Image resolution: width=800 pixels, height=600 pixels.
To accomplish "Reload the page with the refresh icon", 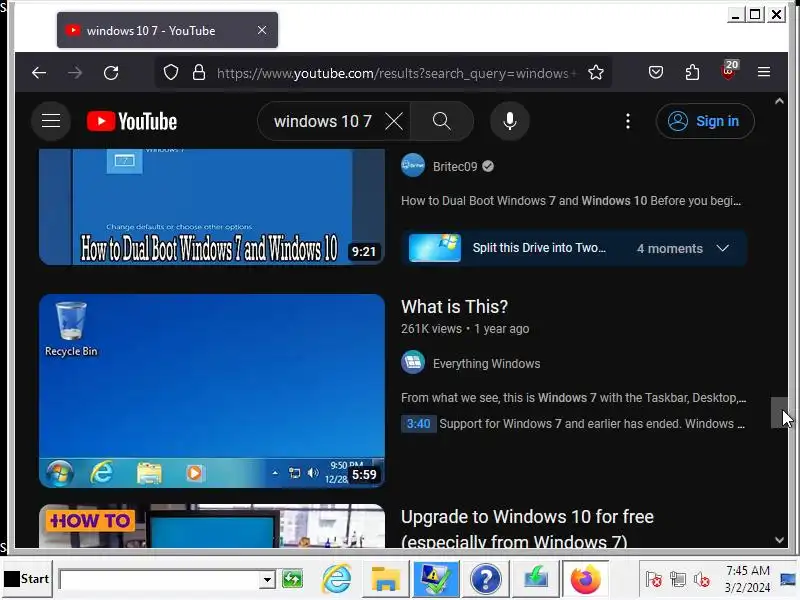I will [111, 72].
